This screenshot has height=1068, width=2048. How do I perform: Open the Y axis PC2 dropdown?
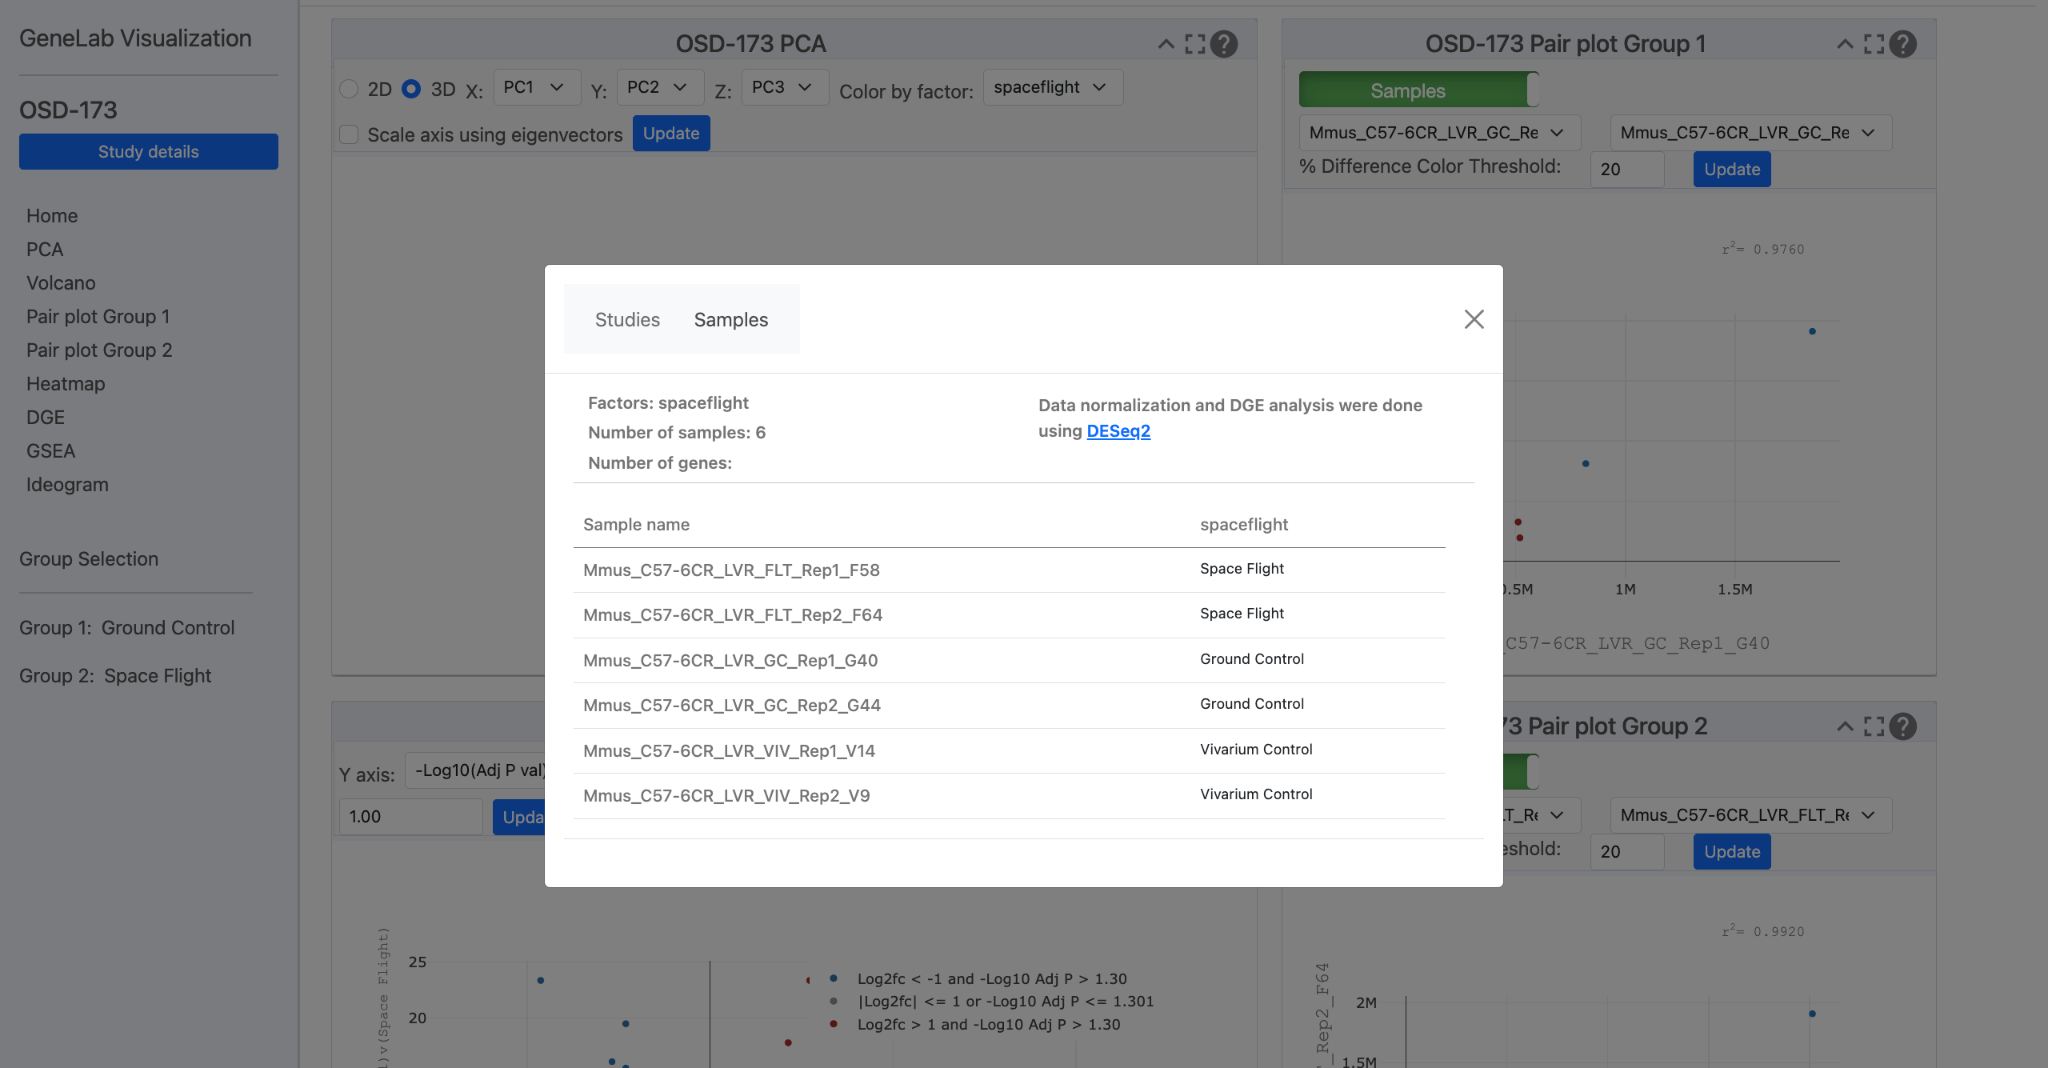coord(658,87)
